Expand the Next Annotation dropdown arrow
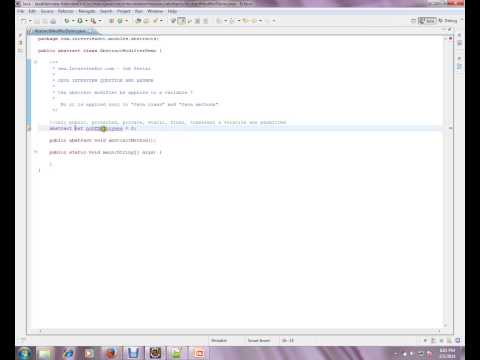The image size is (480, 360). 225,21
